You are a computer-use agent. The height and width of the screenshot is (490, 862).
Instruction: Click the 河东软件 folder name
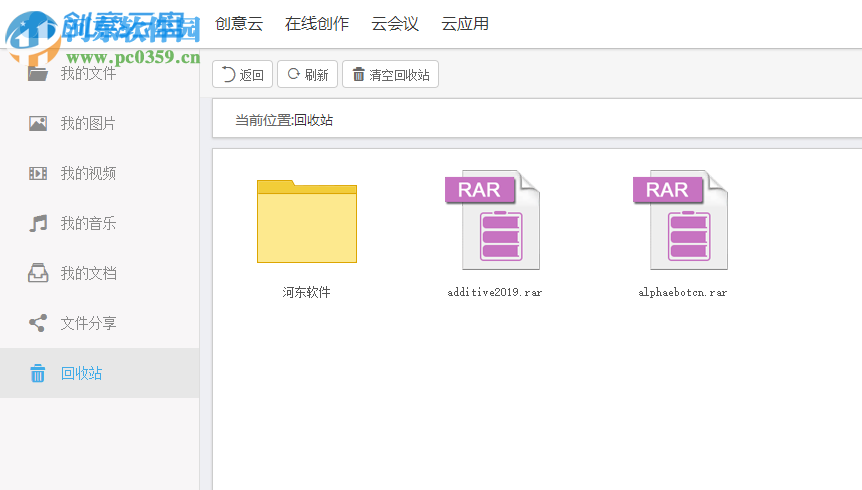tap(306, 292)
